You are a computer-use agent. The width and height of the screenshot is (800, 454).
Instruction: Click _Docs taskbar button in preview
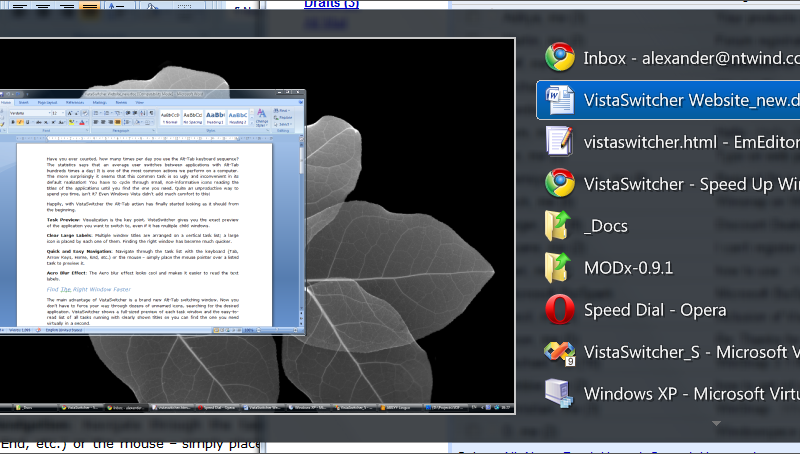coord(33,408)
